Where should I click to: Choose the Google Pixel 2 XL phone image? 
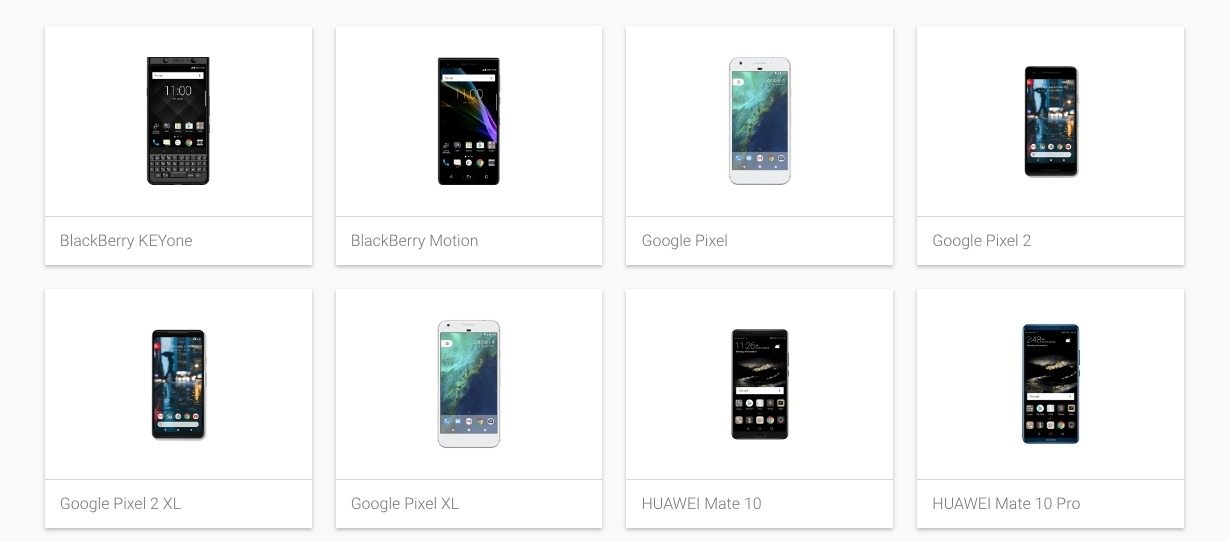pyautogui.click(x=178, y=384)
